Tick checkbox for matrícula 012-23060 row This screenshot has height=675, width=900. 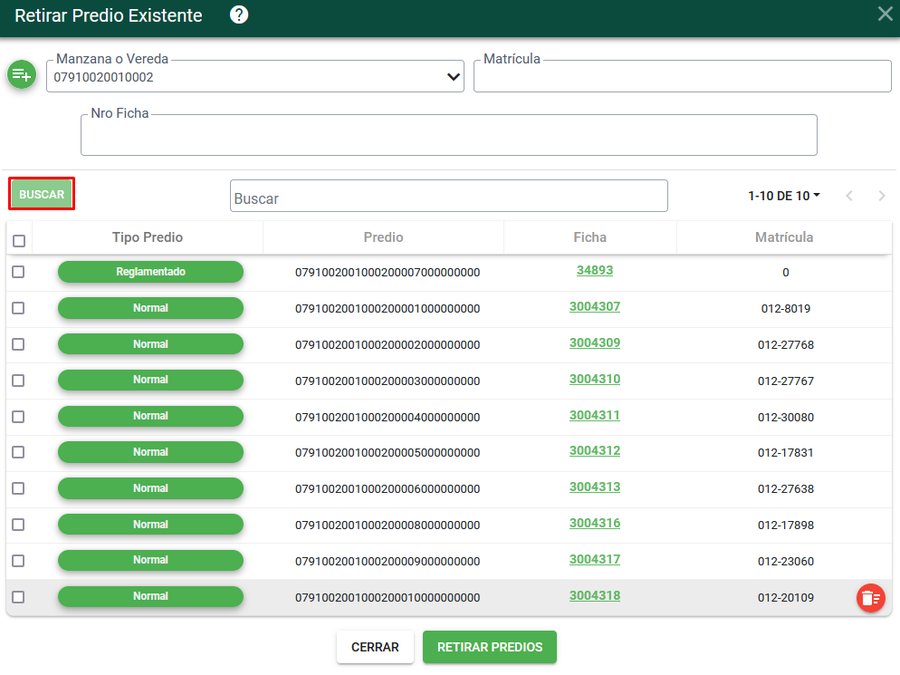[18, 561]
